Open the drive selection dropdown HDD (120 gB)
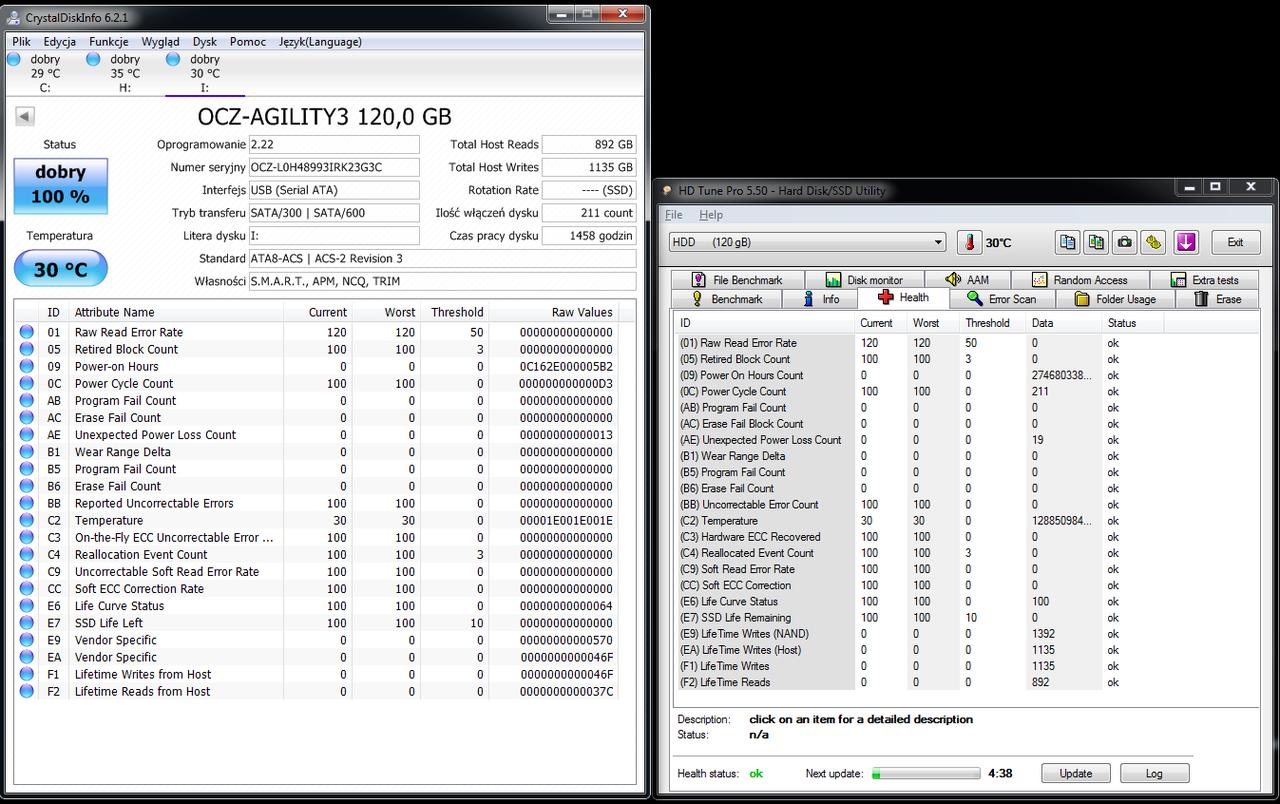This screenshot has height=804, width=1280. coord(808,242)
